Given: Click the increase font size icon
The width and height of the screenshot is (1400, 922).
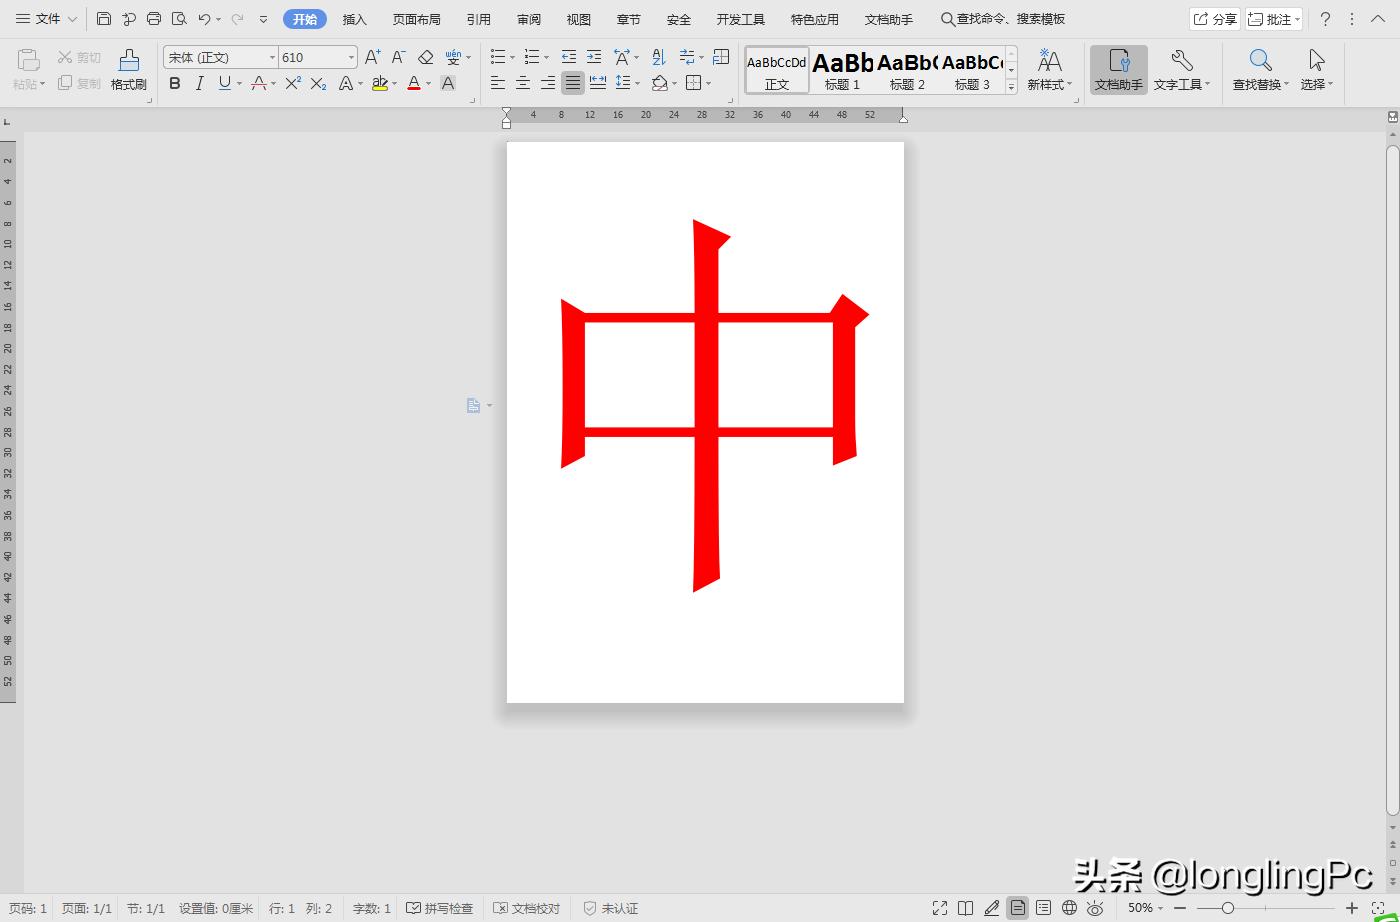Looking at the screenshot, I should point(371,57).
